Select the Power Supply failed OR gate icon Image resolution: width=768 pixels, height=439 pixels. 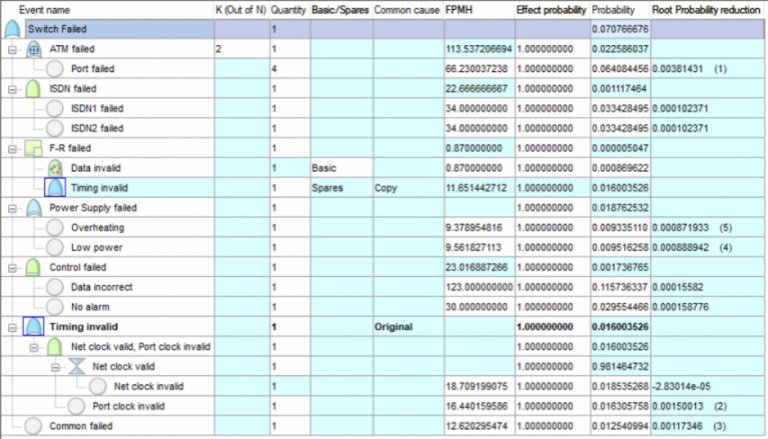tap(34, 208)
